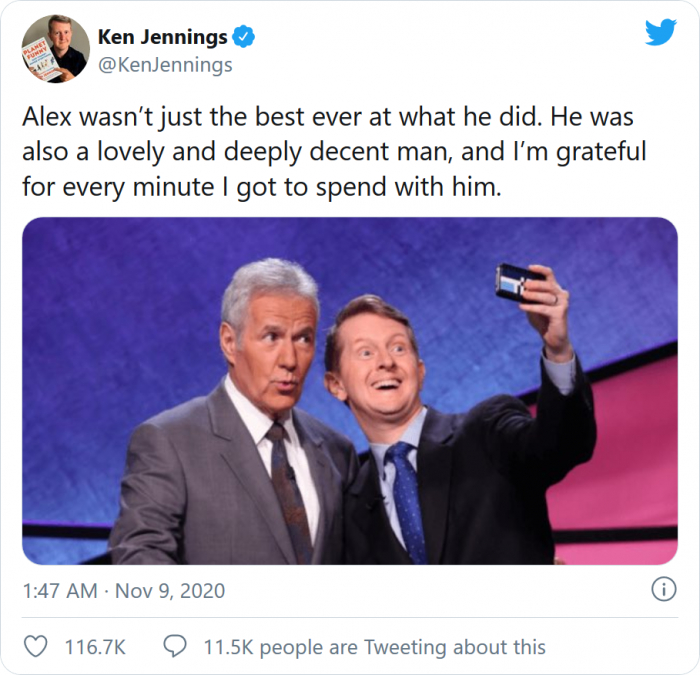Open Ken Jennings' profile avatar
Viewport: 700px width, 675px height.
[55, 48]
